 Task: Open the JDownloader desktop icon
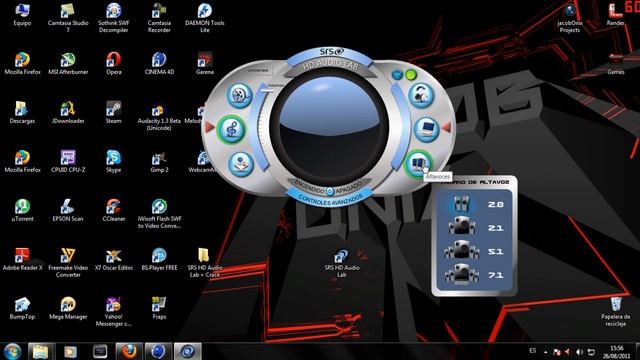point(68,113)
